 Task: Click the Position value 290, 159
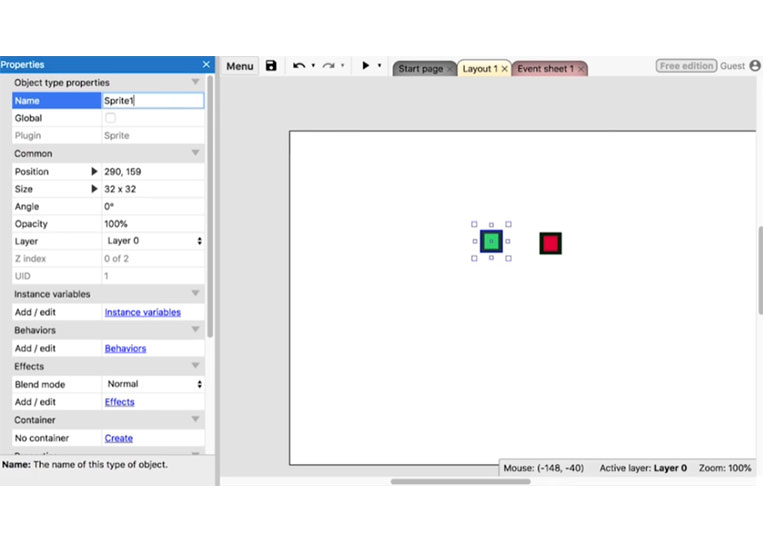coord(123,171)
